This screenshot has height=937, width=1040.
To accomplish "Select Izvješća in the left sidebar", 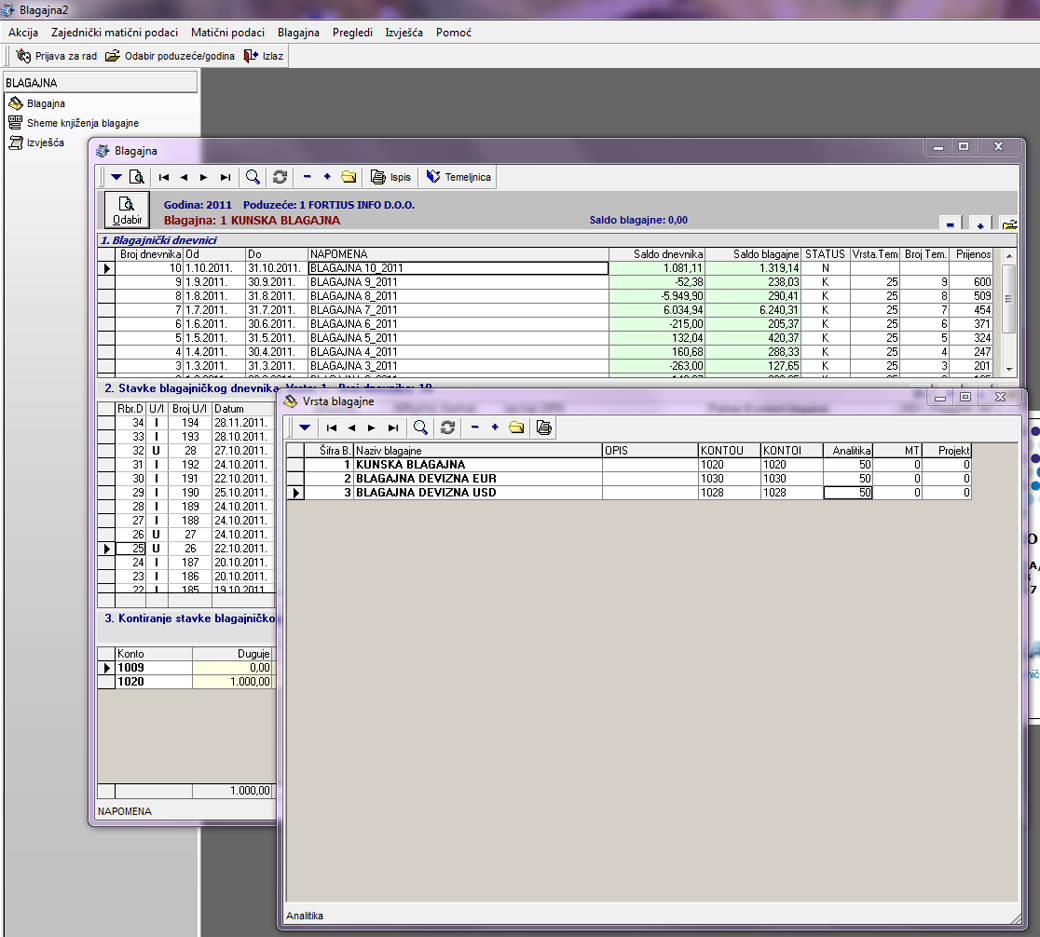I will click(x=36, y=143).
